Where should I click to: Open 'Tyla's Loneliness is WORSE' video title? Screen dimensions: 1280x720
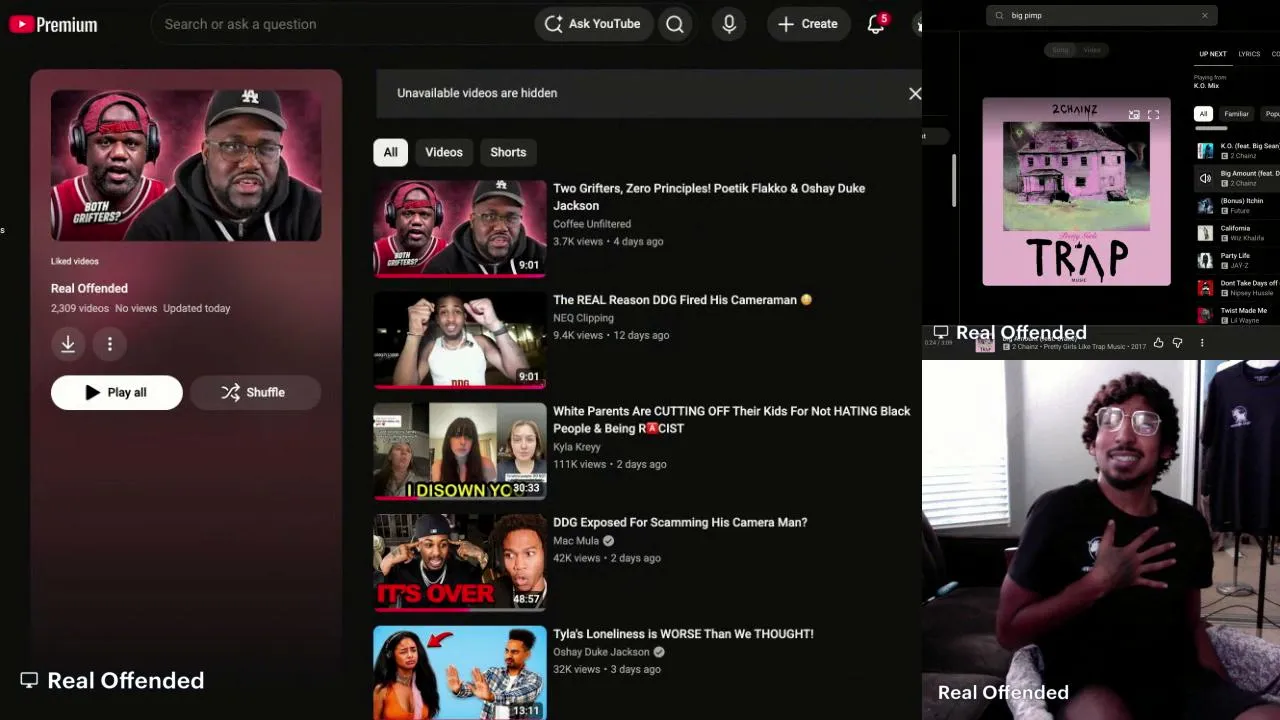(x=683, y=634)
